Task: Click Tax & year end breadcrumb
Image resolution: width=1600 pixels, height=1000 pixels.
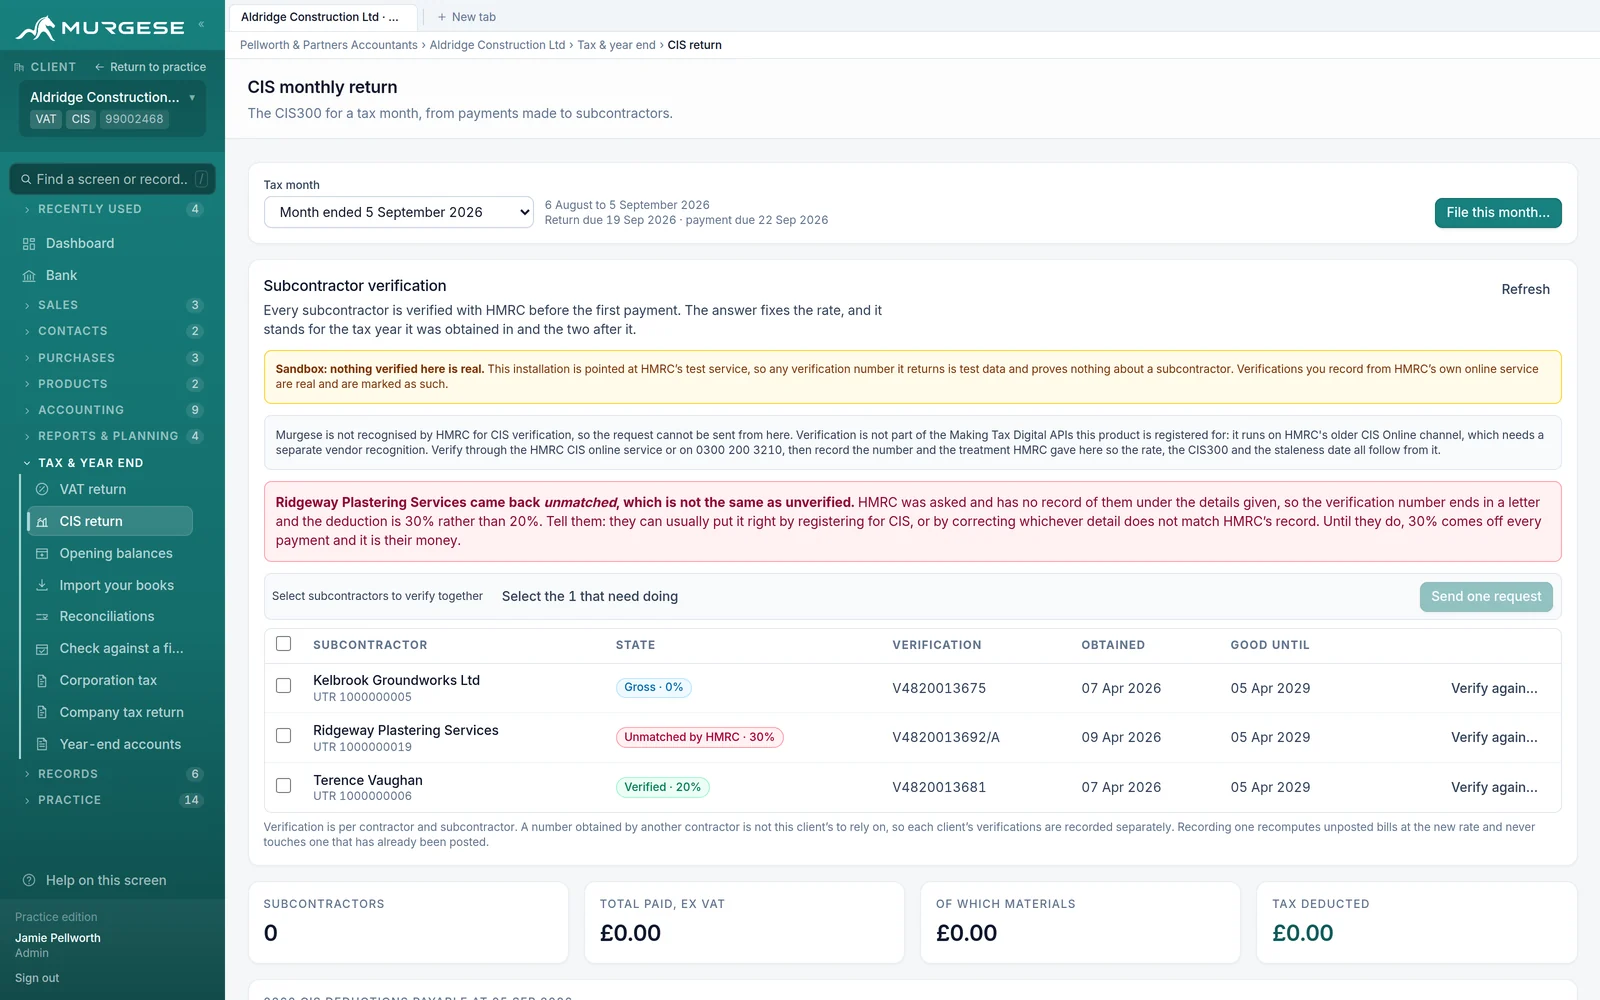Action: (x=617, y=45)
